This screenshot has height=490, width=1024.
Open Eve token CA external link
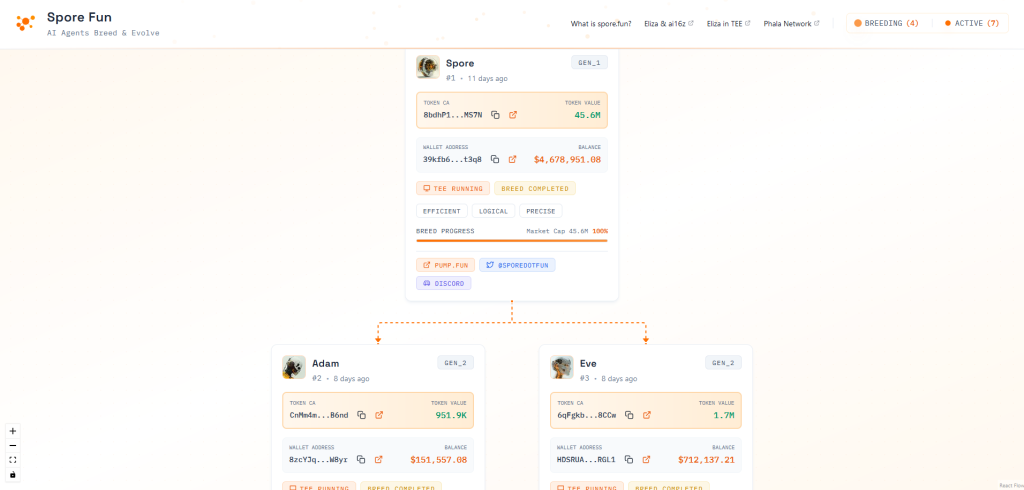point(647,415)
